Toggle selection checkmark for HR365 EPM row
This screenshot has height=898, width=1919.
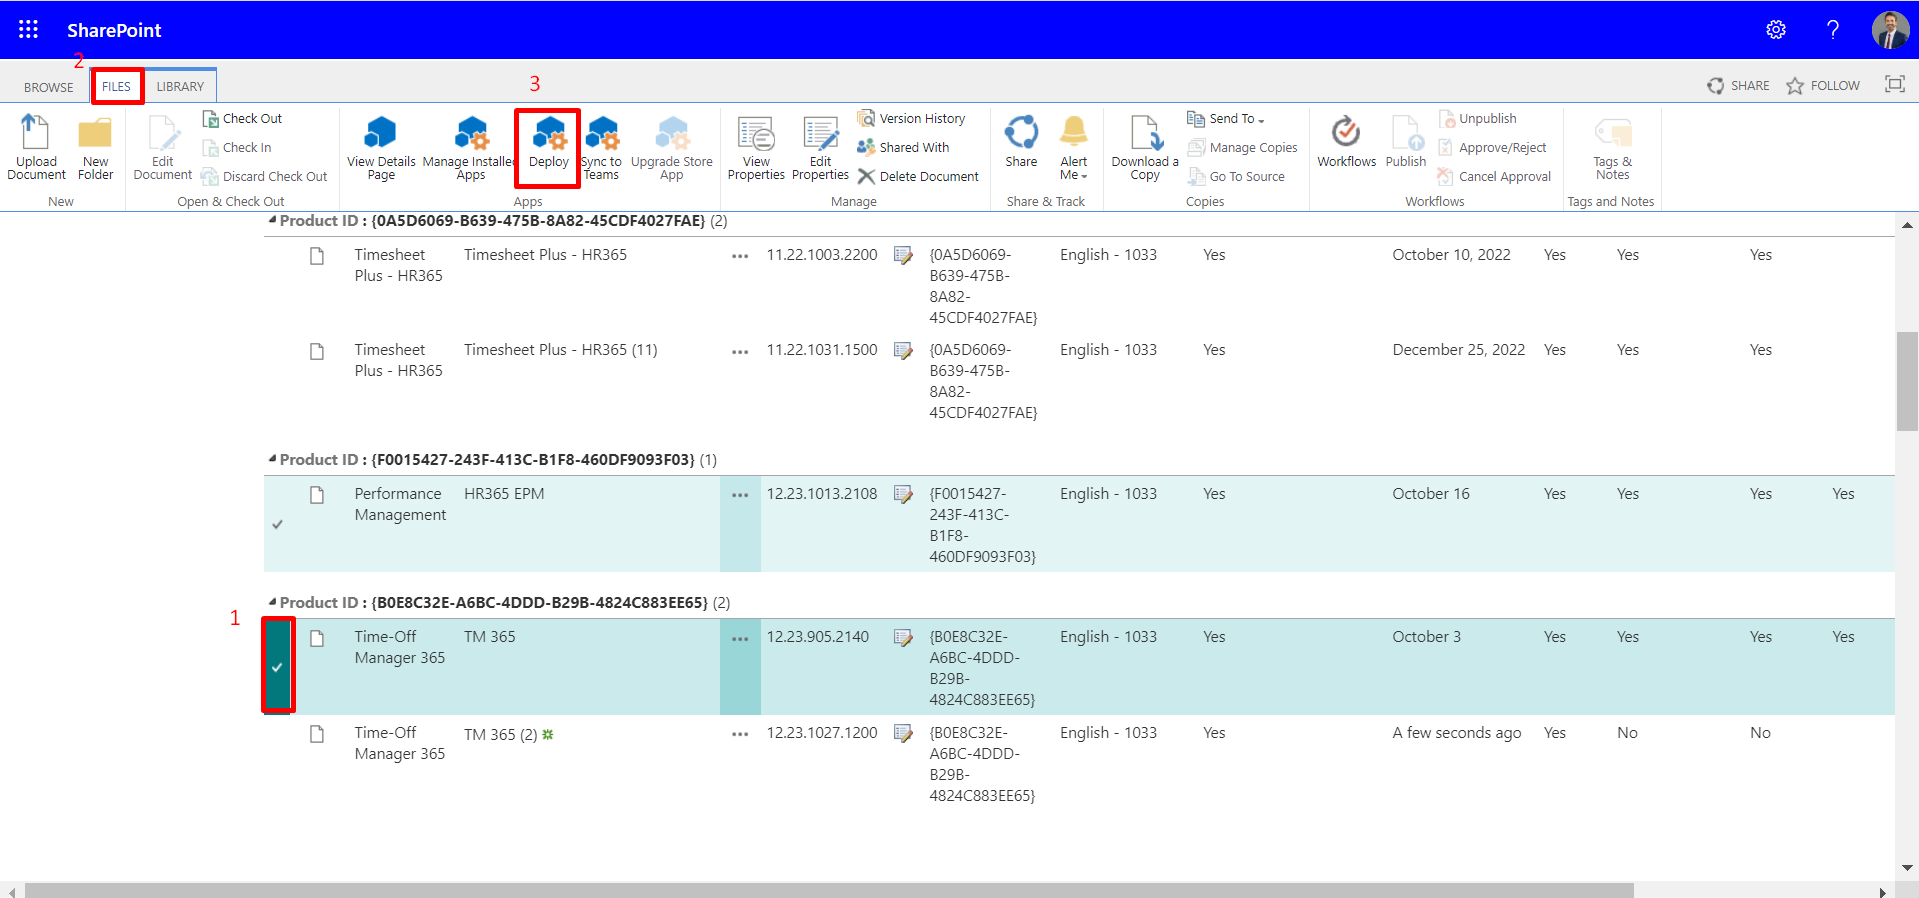coord(277,524)
